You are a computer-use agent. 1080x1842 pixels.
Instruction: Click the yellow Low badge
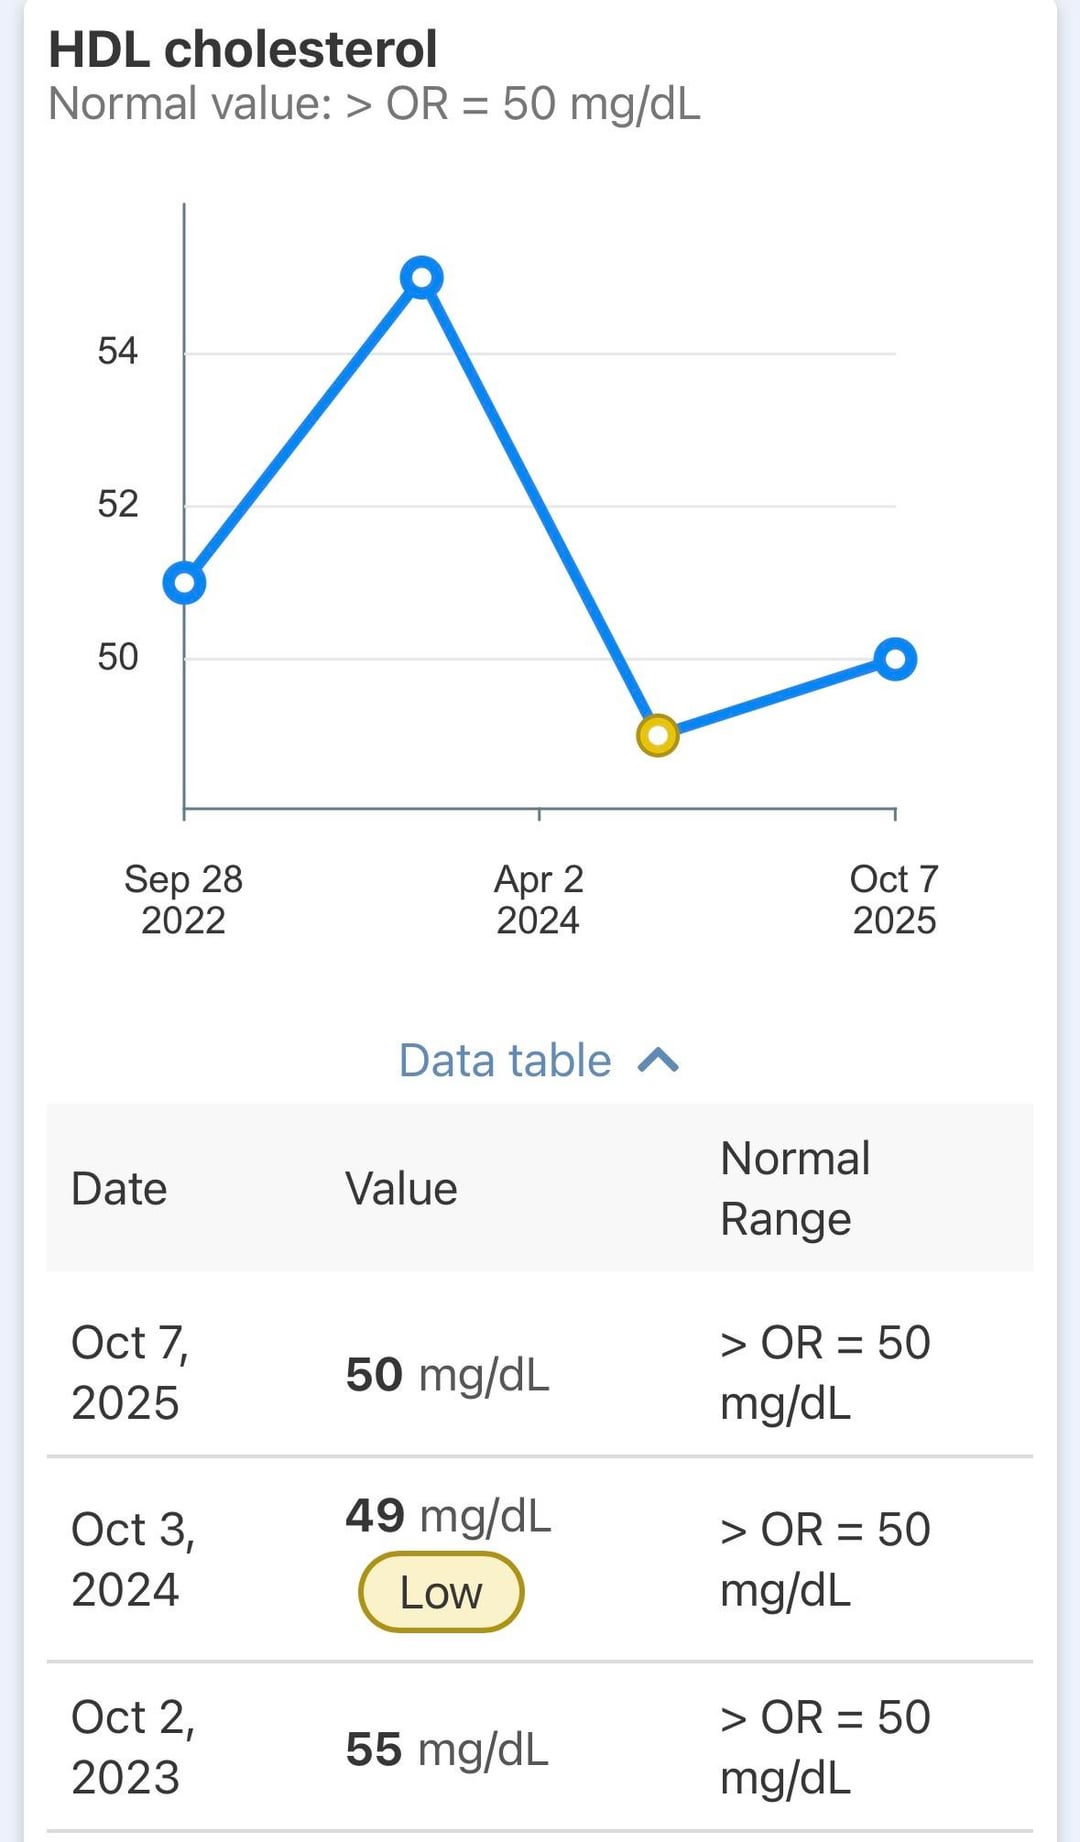(441, 1592)
